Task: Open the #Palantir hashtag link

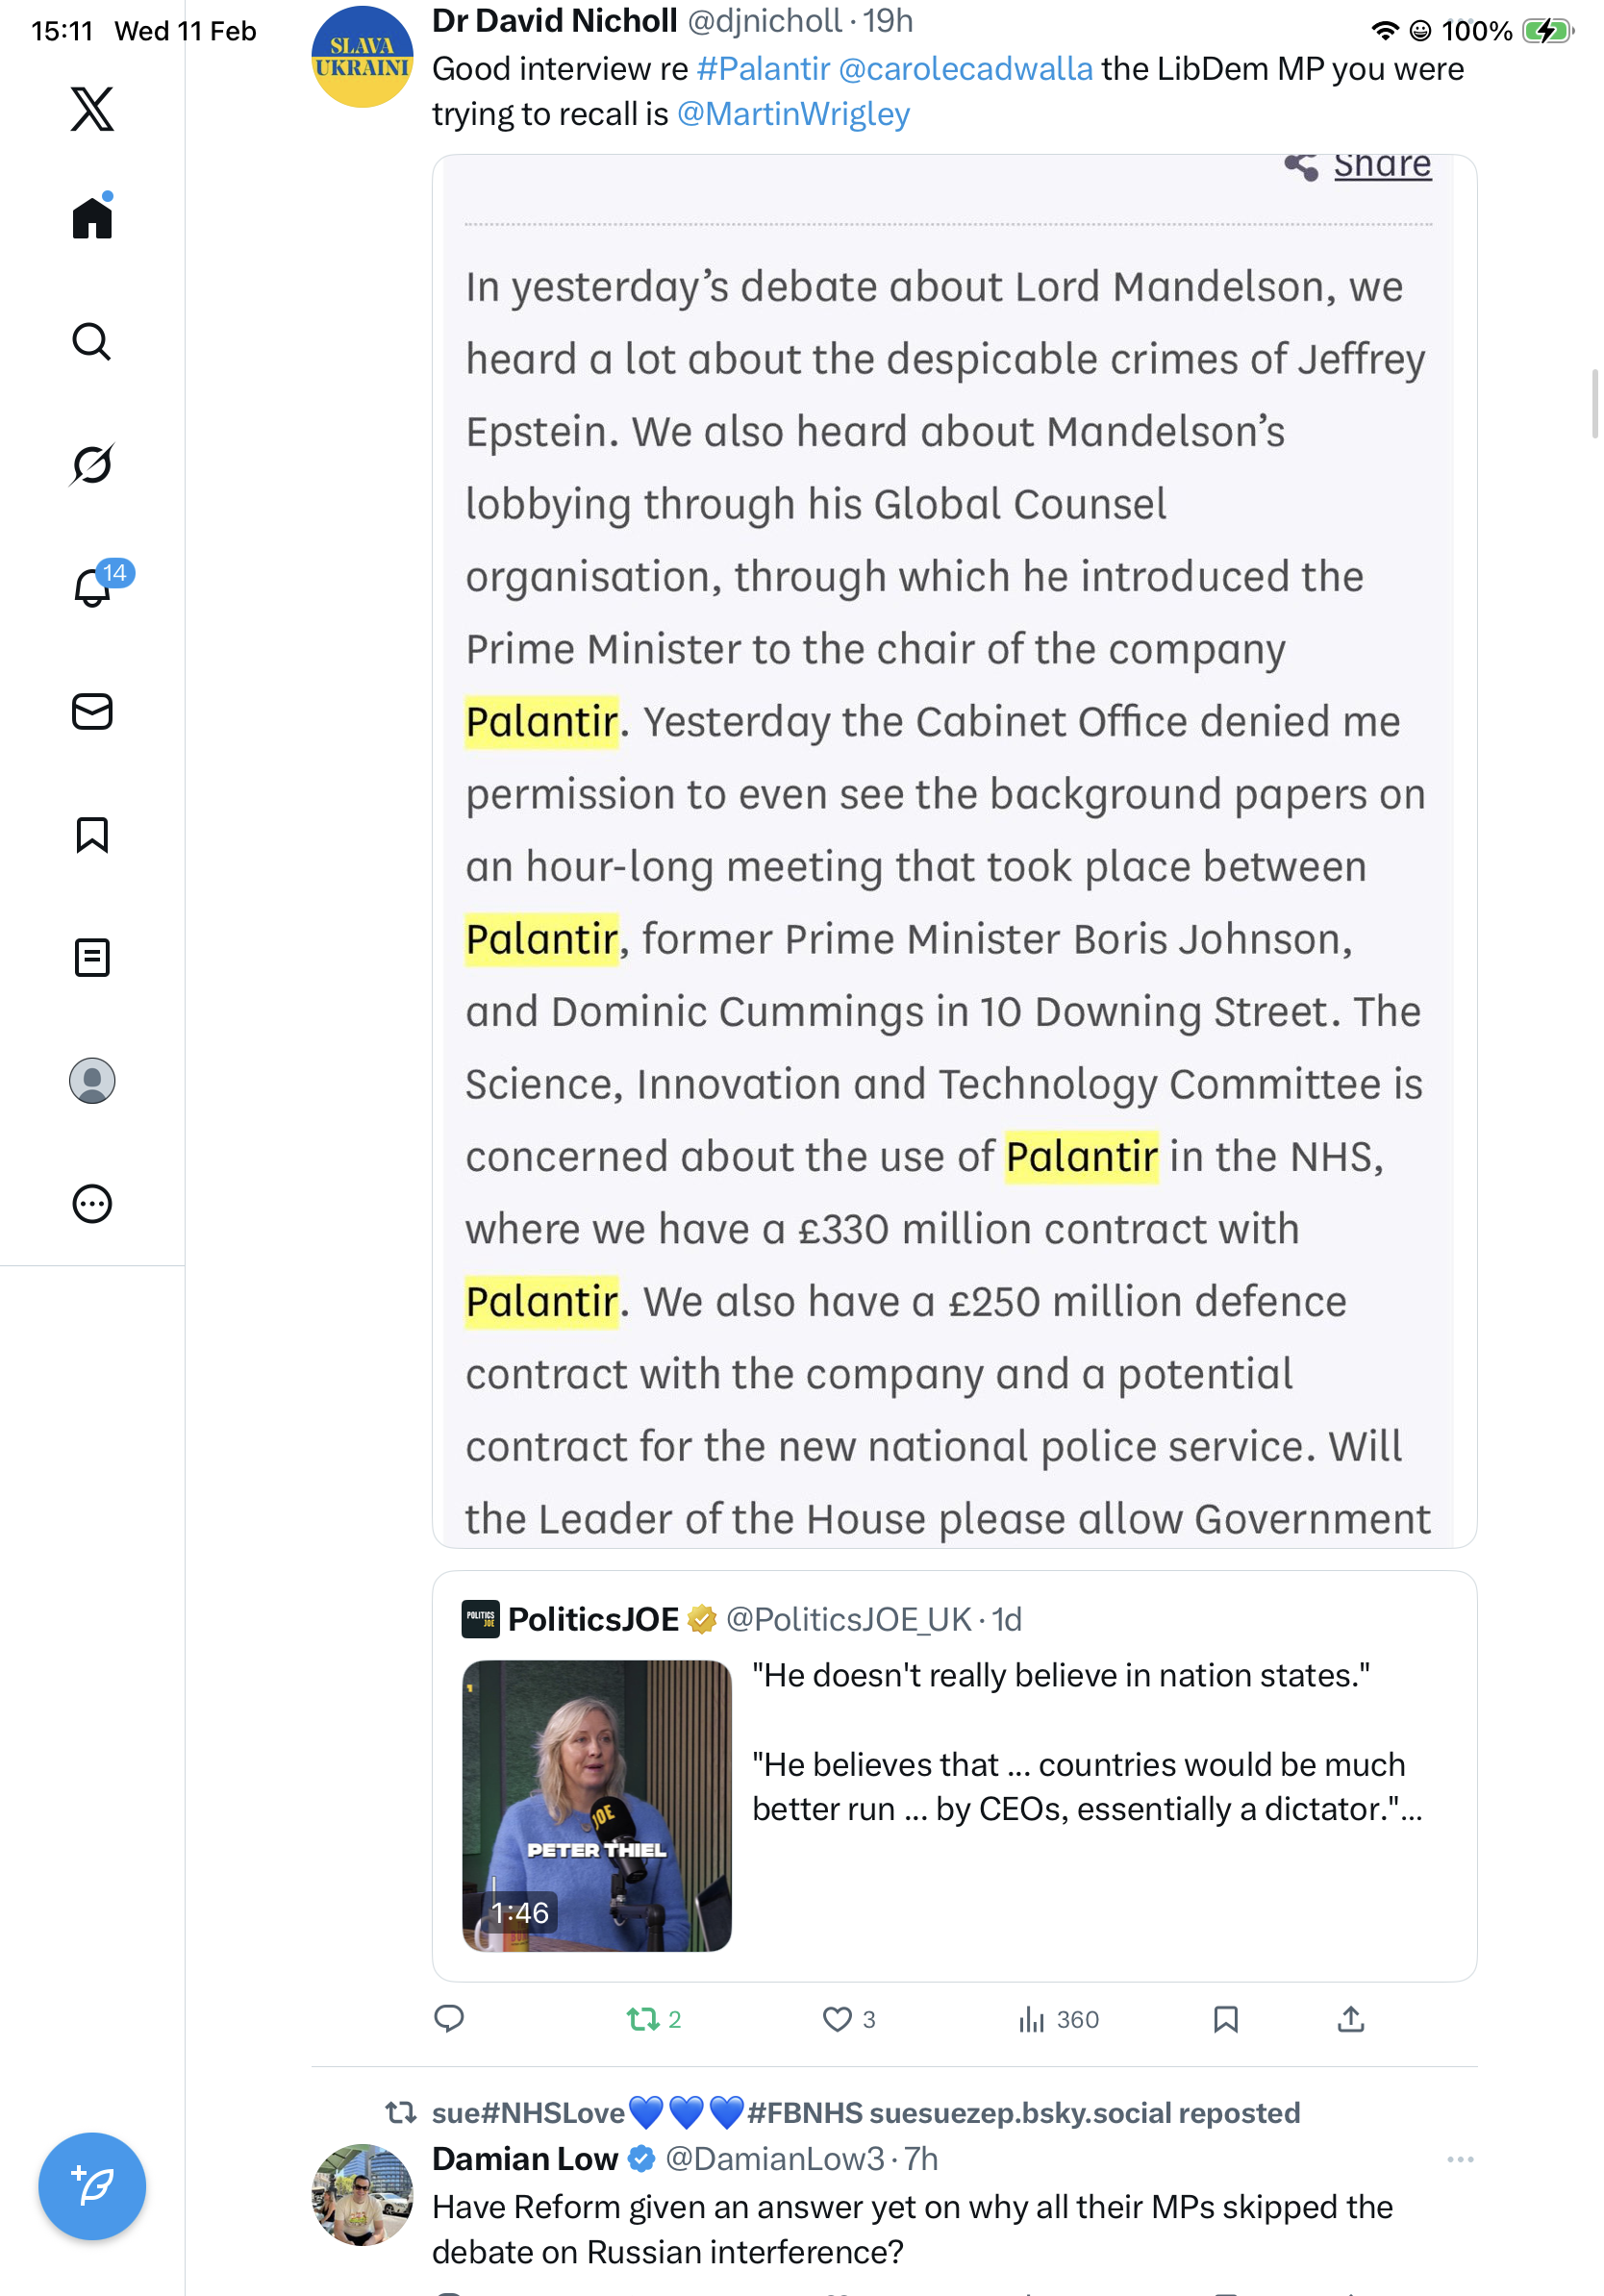Action: (x=763, y=69)
